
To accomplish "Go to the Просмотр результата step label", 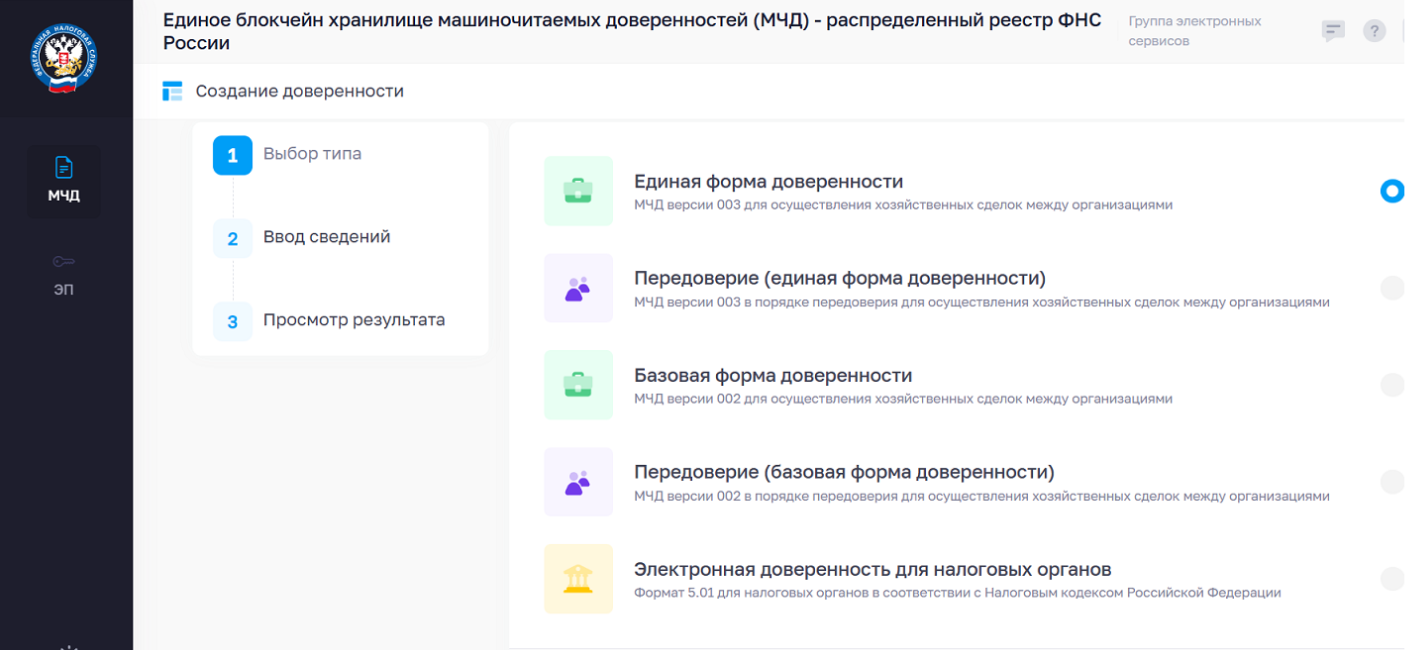I will (354, 320).
